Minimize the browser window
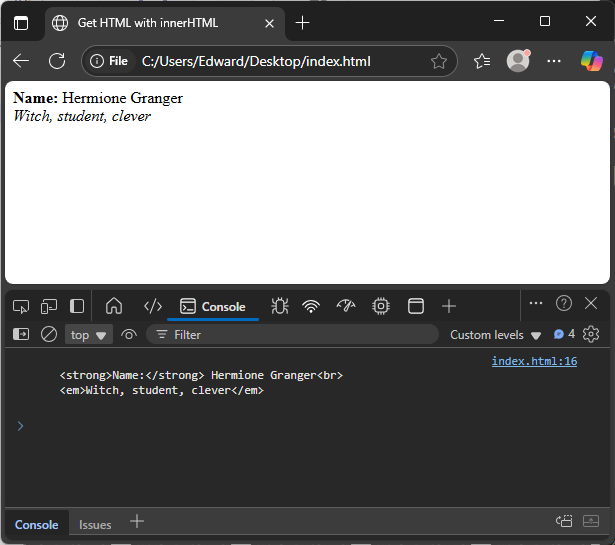The image size is (615, 545). 499,21
